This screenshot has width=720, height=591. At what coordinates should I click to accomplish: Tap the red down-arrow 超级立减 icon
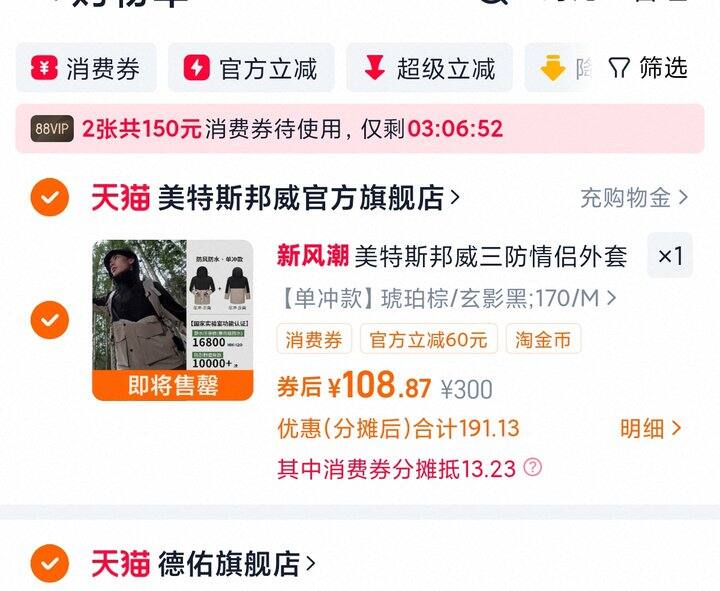(375, 67)
